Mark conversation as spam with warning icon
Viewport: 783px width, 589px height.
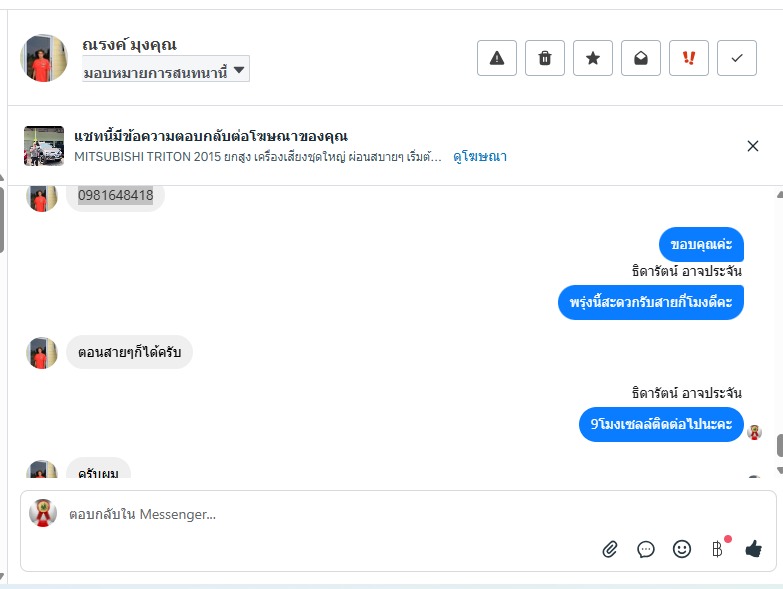coord(497,58)
